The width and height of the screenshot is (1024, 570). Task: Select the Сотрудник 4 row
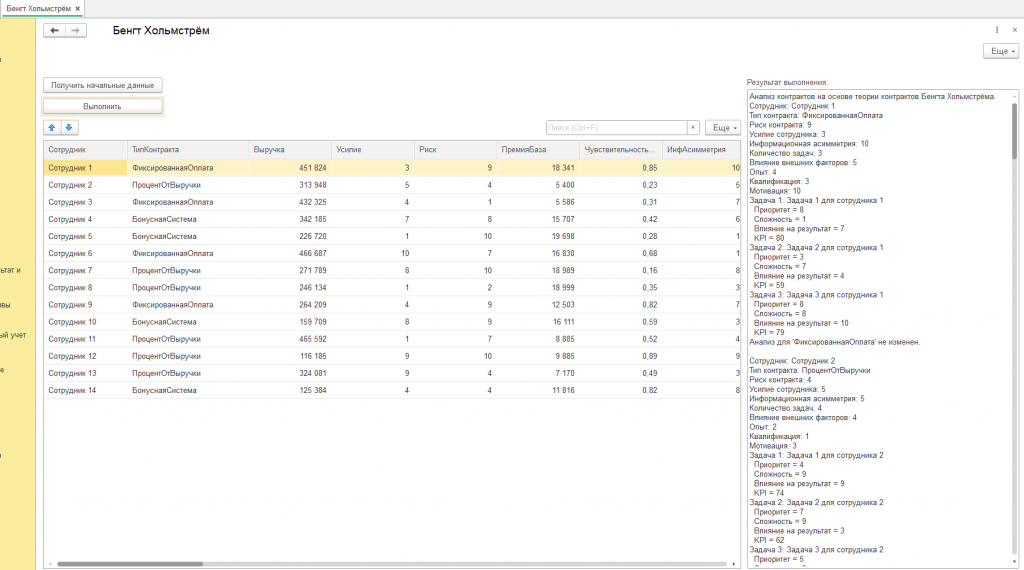pos(392,219)
